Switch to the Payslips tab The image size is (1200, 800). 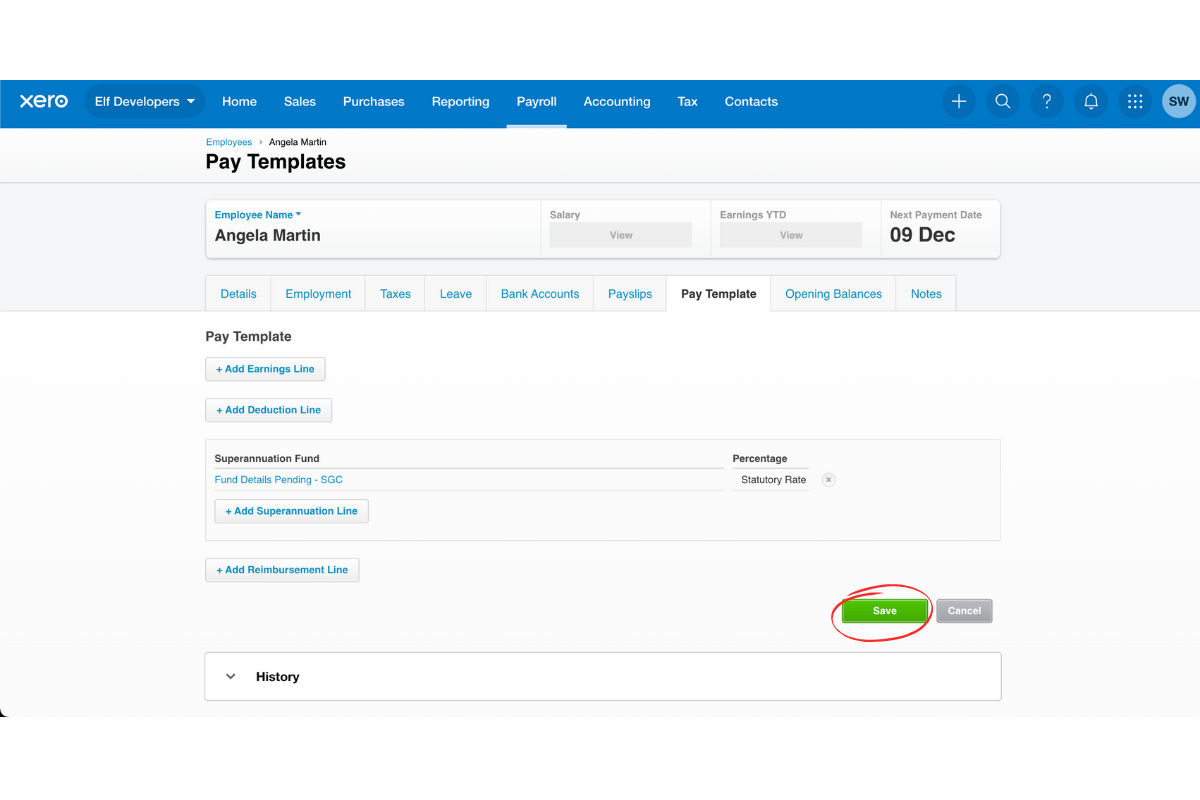pyautogui.click(x=629, y=293)
